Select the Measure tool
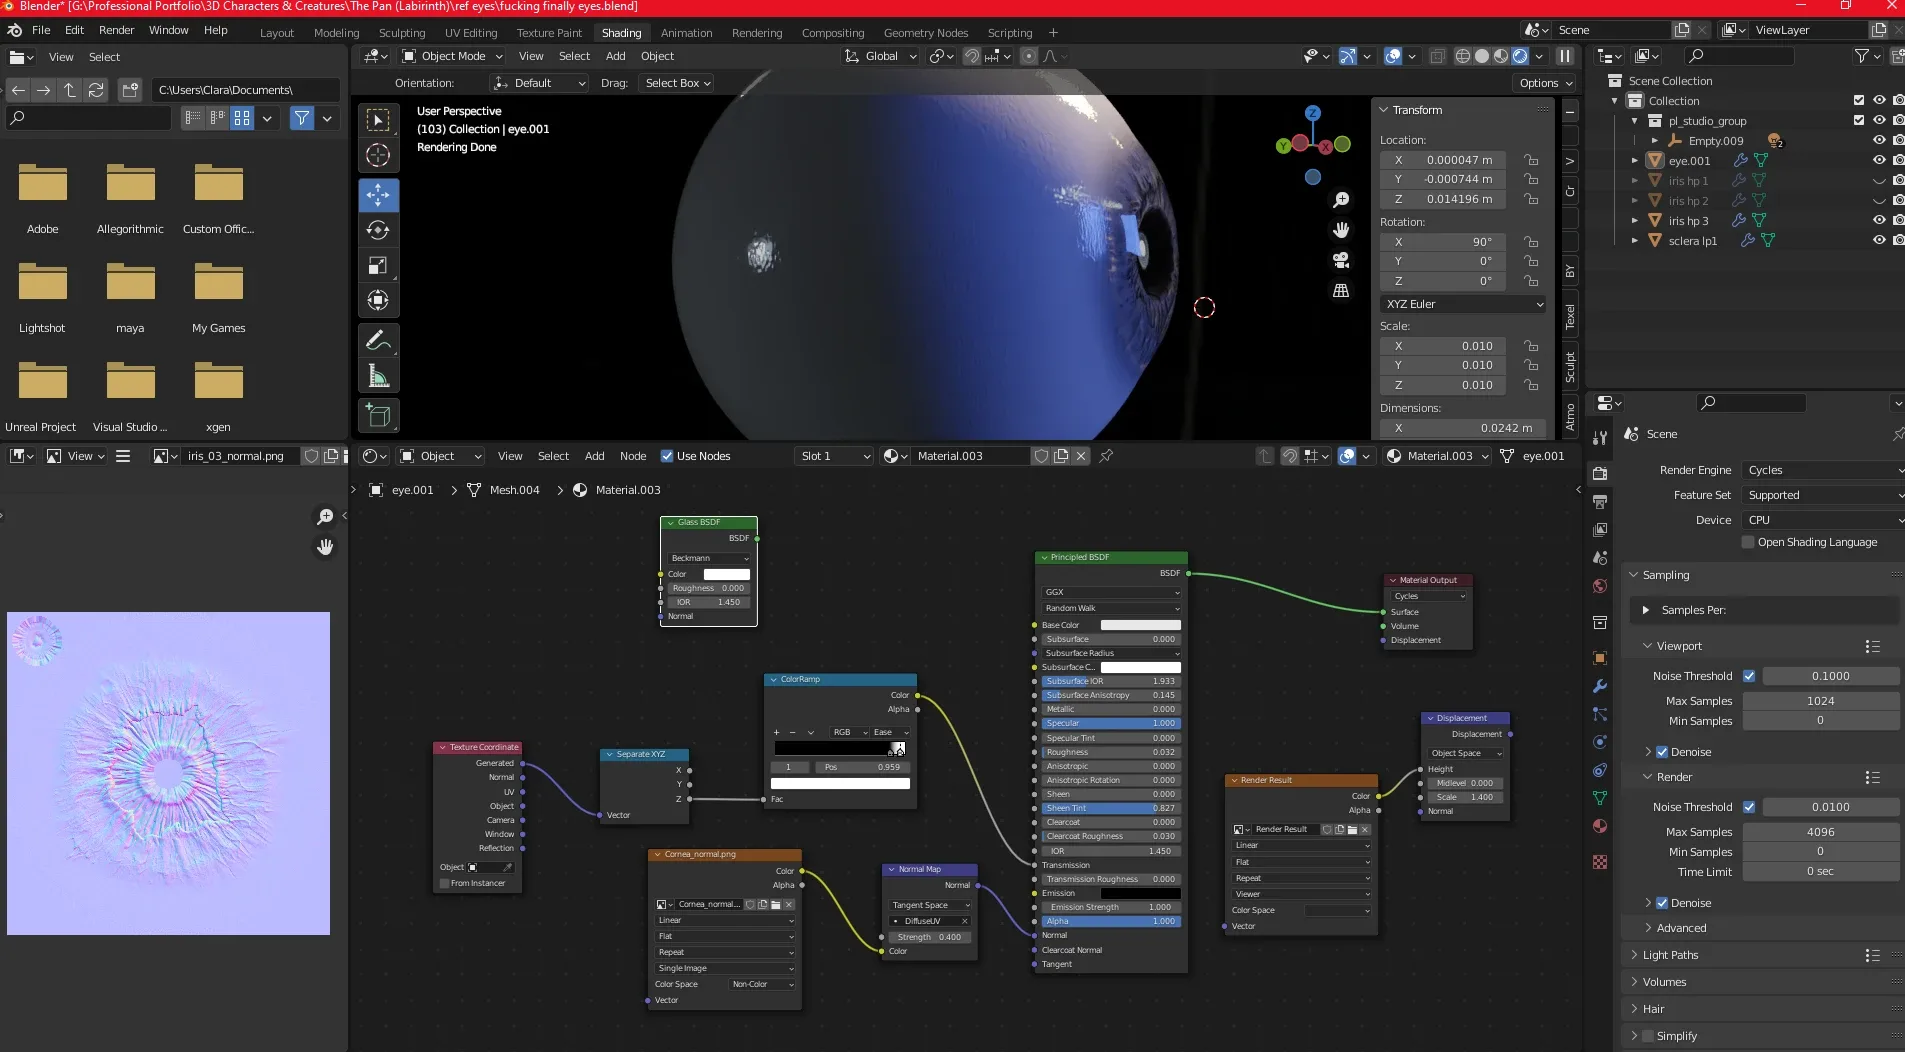 [x=378, y=376]
